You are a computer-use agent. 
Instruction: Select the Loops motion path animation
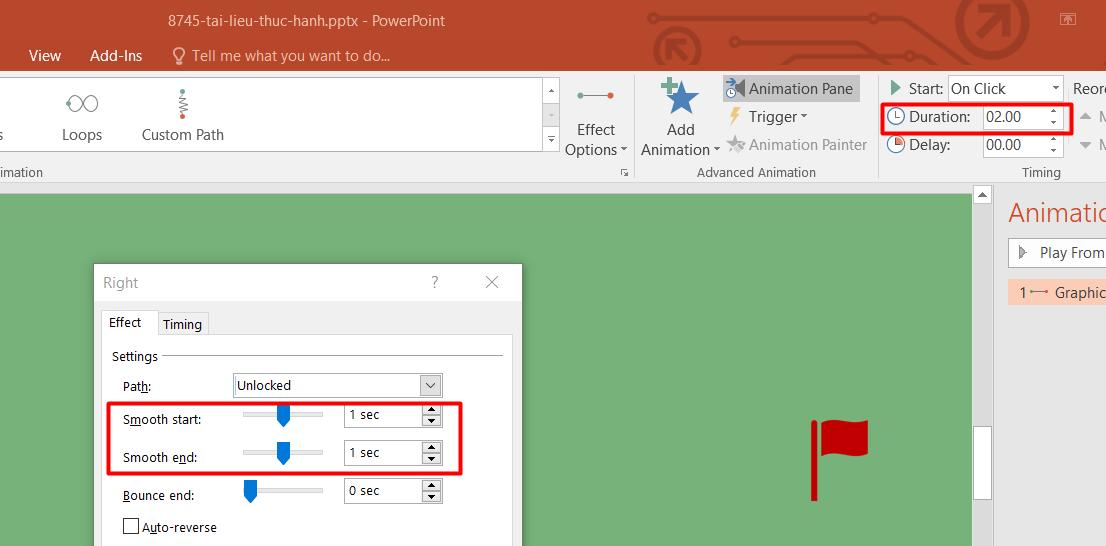[x=82, y=116]
